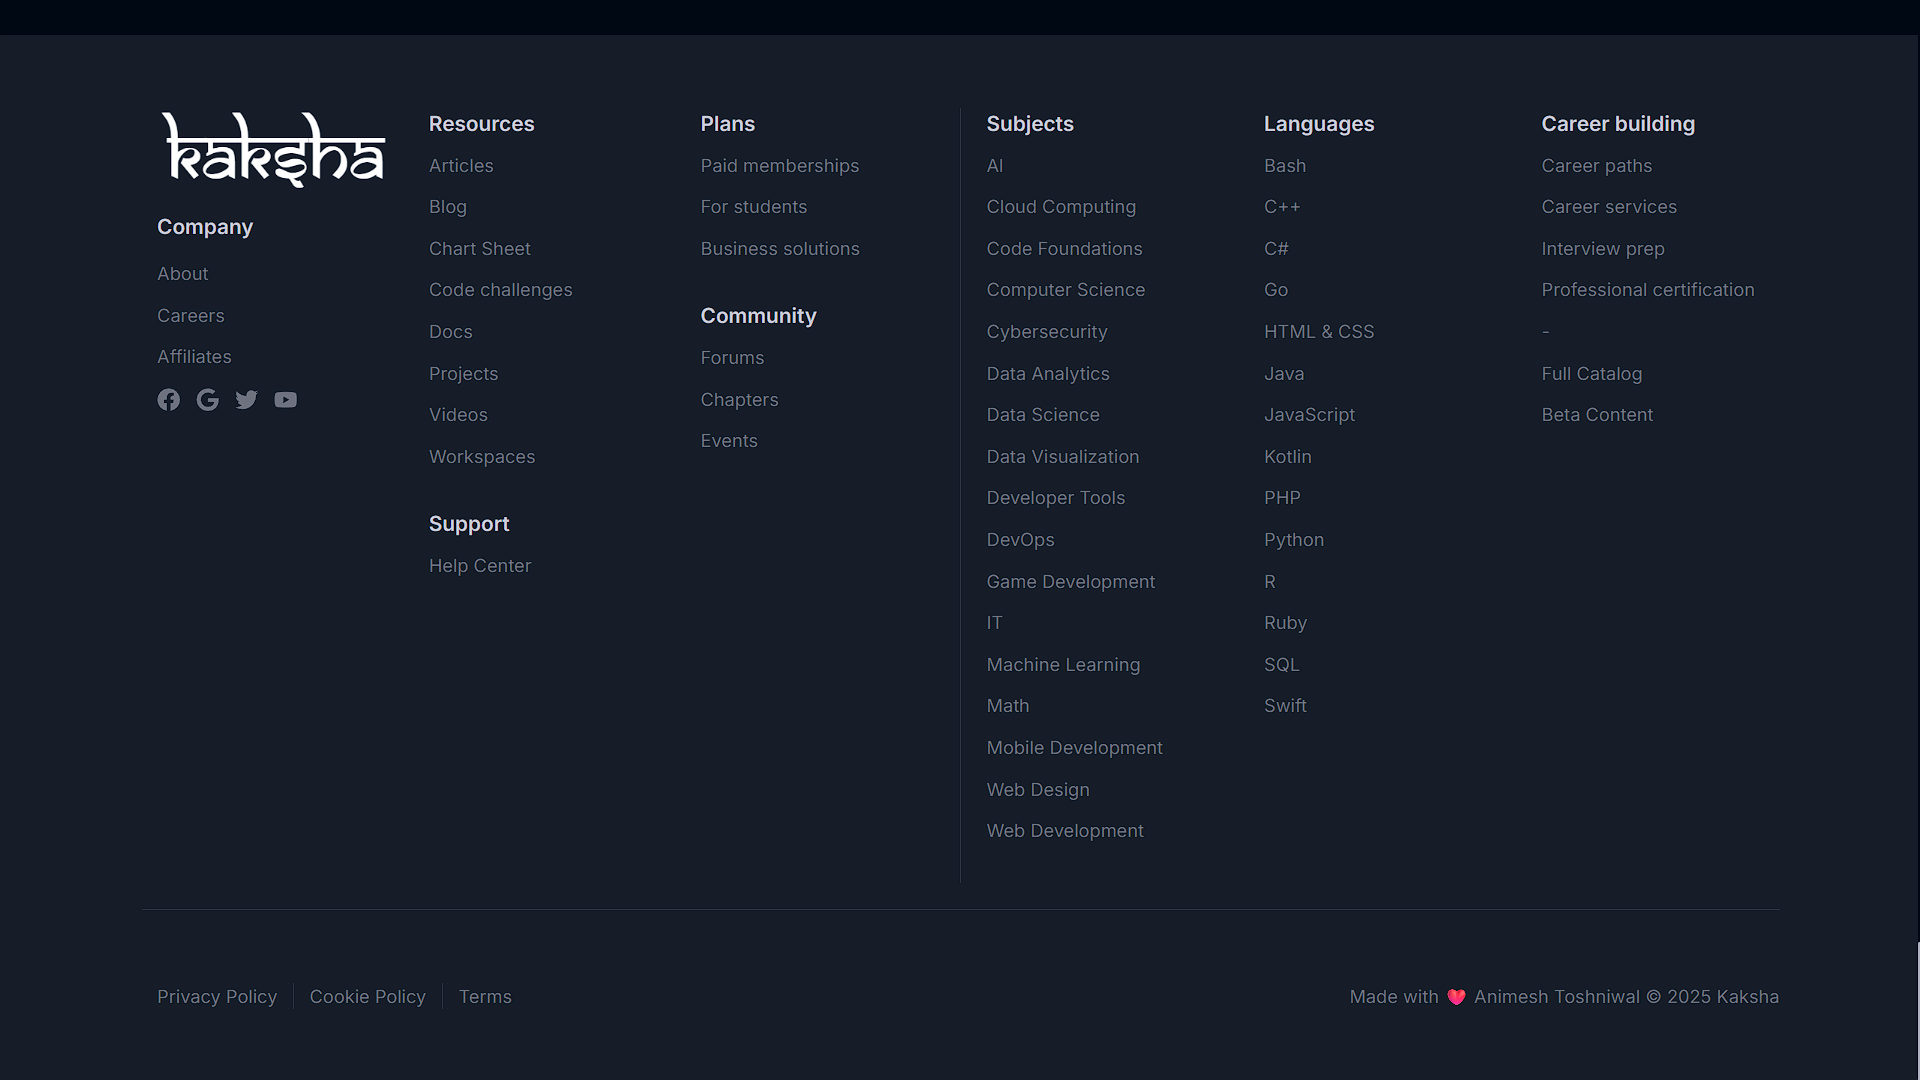The width and height of the screenshot is (1920, 1080).
Task: Choose the Bash language link
Action: coord(1285,166)
